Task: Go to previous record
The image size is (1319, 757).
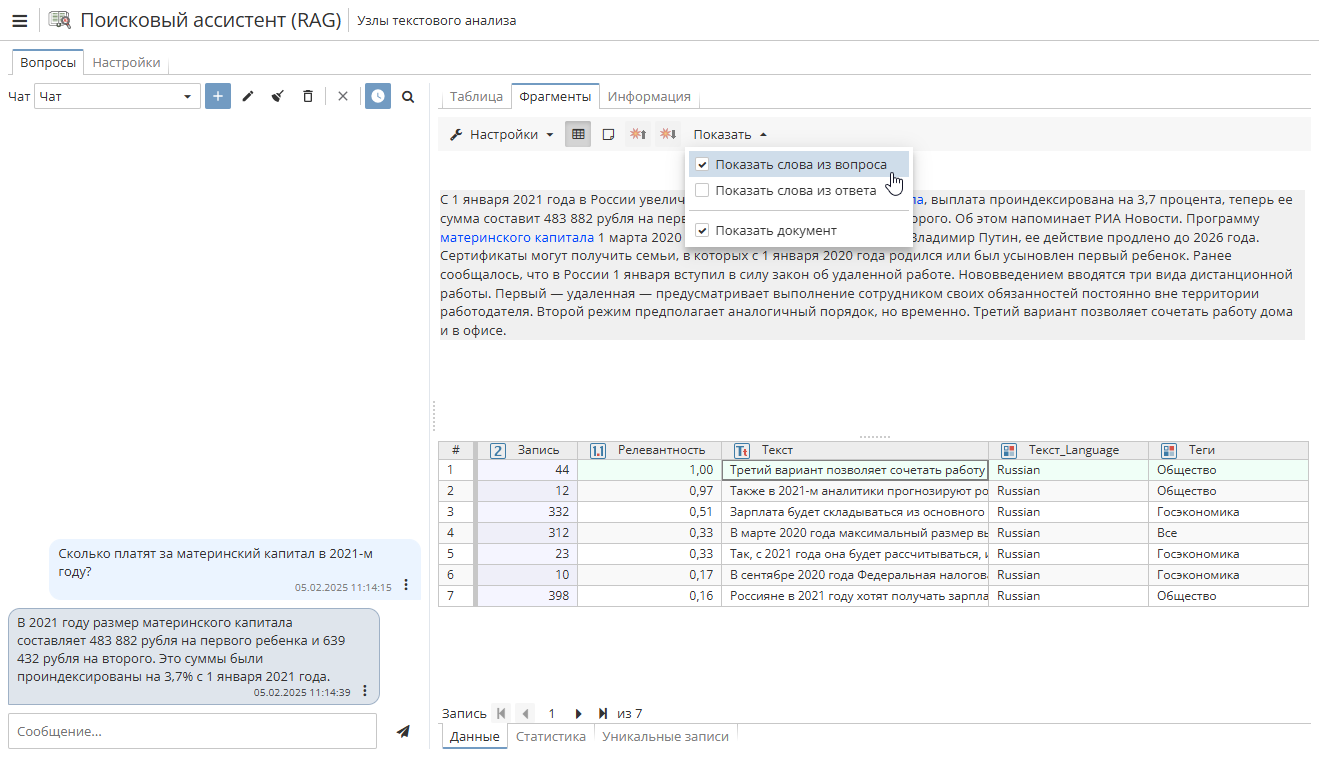Action: tap(526, 713)
